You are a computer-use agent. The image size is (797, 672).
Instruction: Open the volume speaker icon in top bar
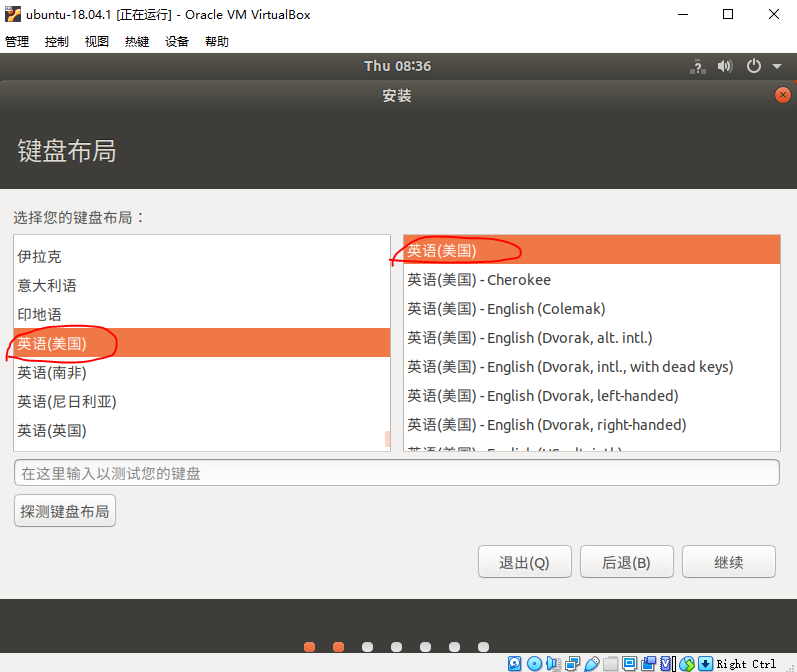[x=725, y=66]
